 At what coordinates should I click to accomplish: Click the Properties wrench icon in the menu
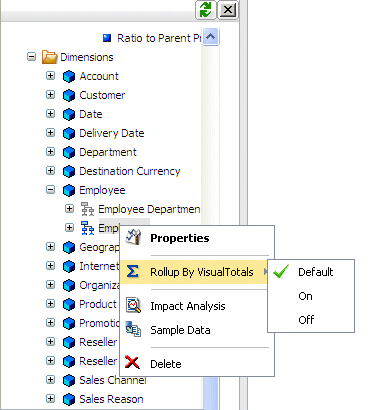[133, 237]
